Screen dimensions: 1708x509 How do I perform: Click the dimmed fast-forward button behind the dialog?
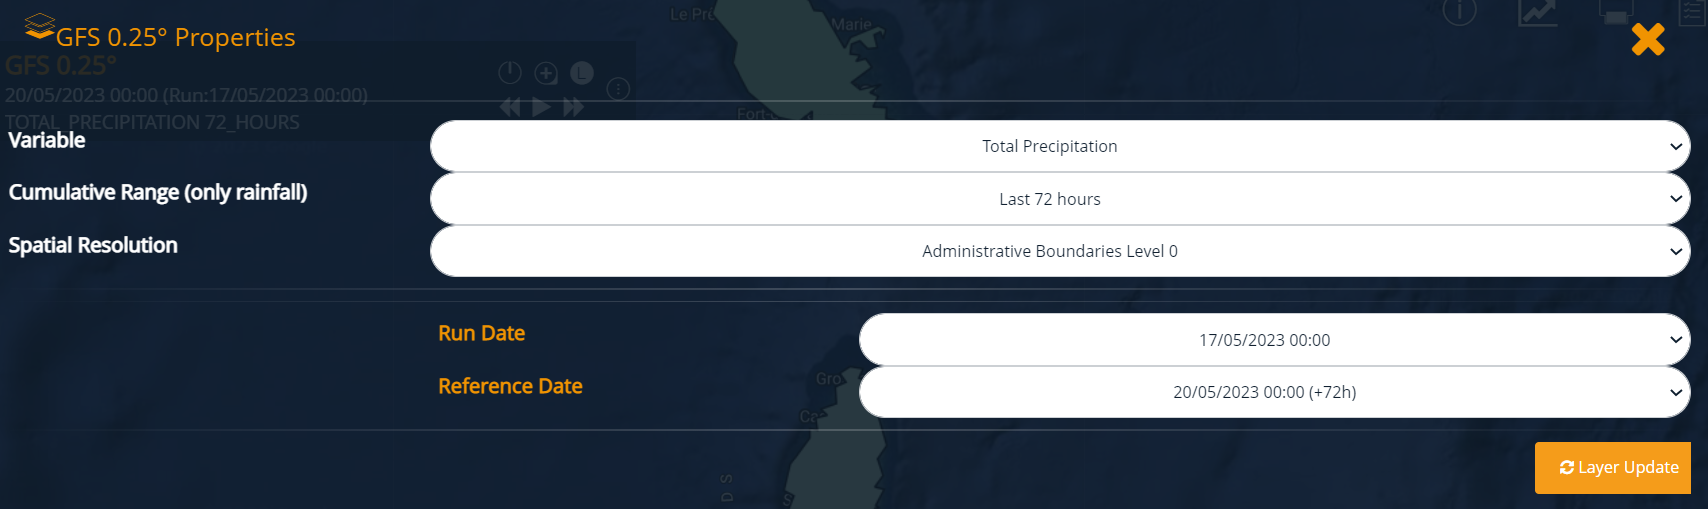click(573, 106)
